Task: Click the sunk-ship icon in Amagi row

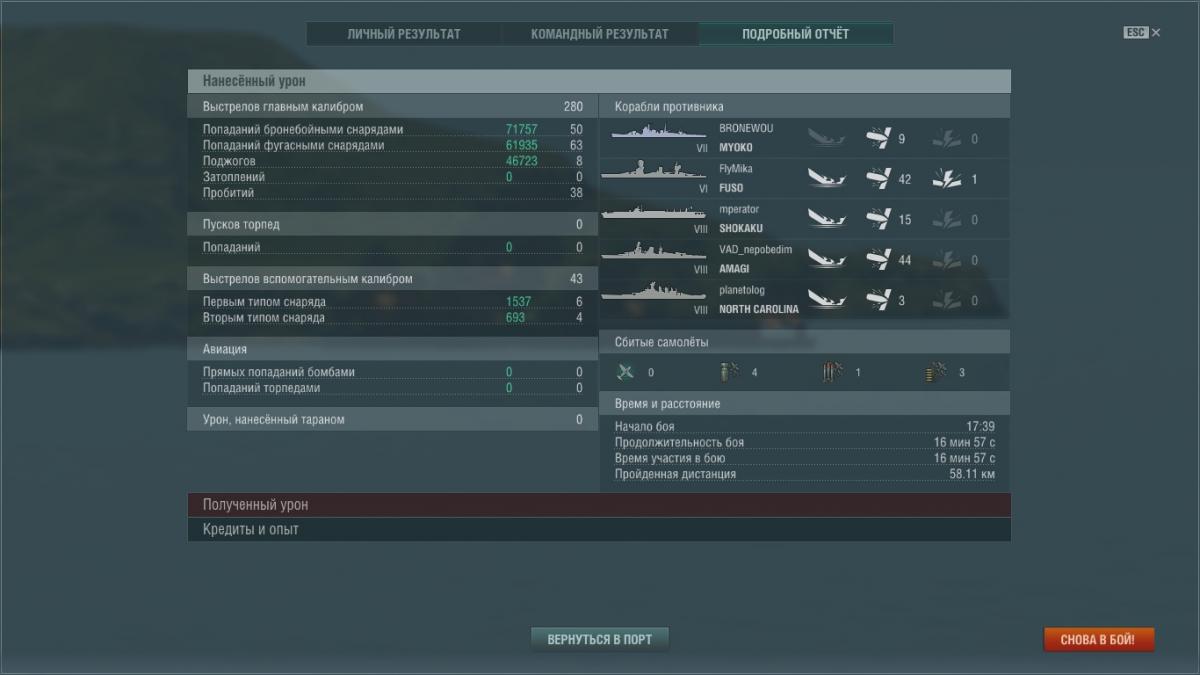Action: tap(826, 260)
